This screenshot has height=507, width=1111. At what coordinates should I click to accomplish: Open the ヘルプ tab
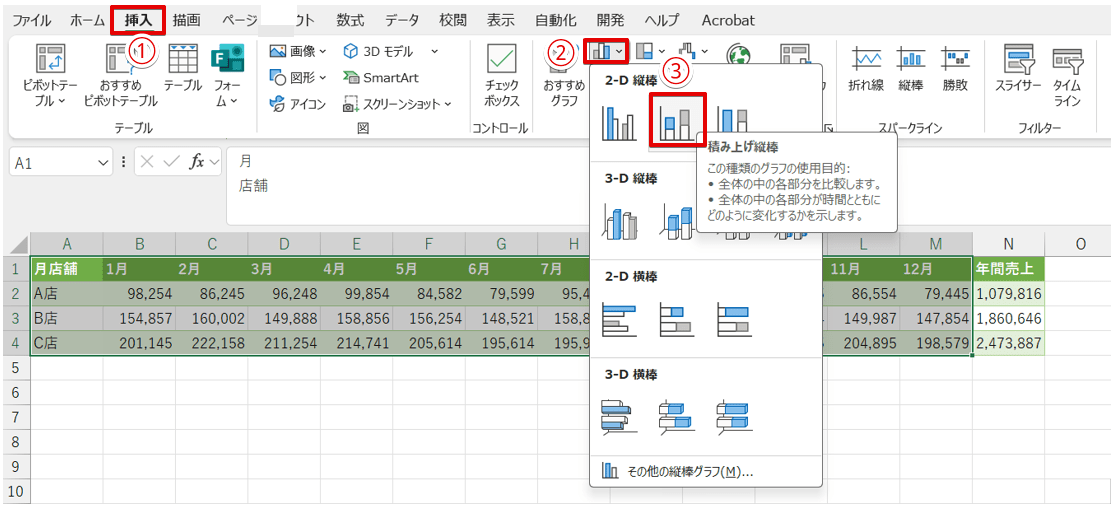click(x=662, y=20)
